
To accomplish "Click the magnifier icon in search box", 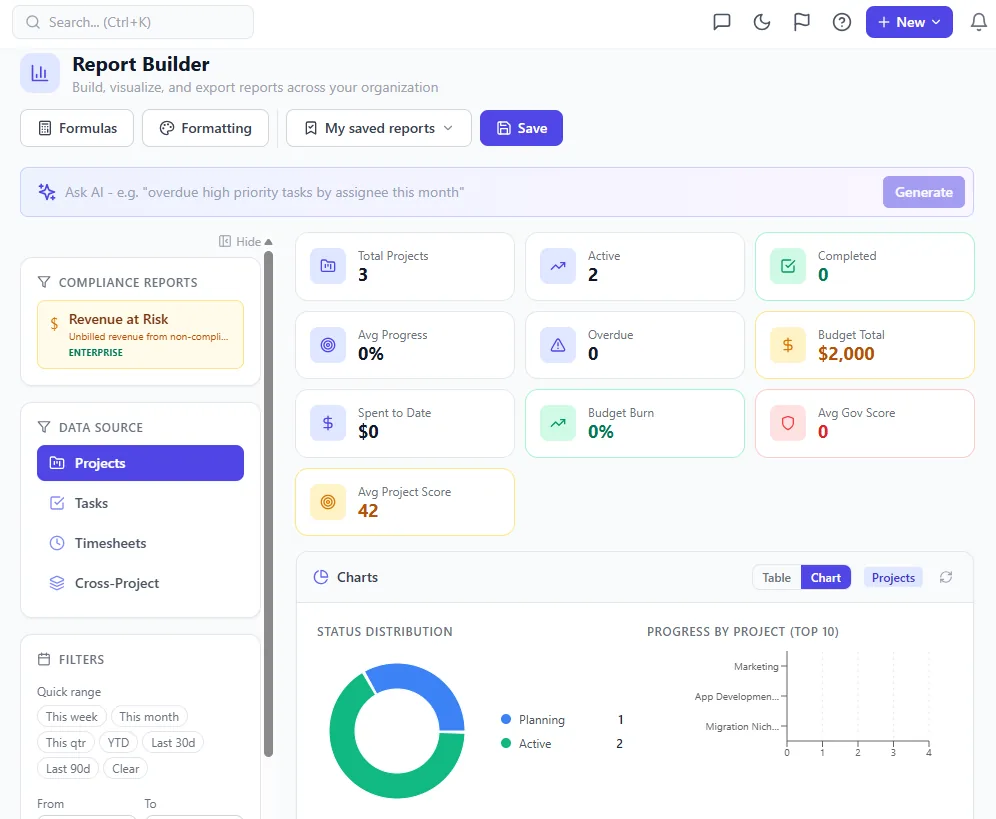I will click(33, 22).
